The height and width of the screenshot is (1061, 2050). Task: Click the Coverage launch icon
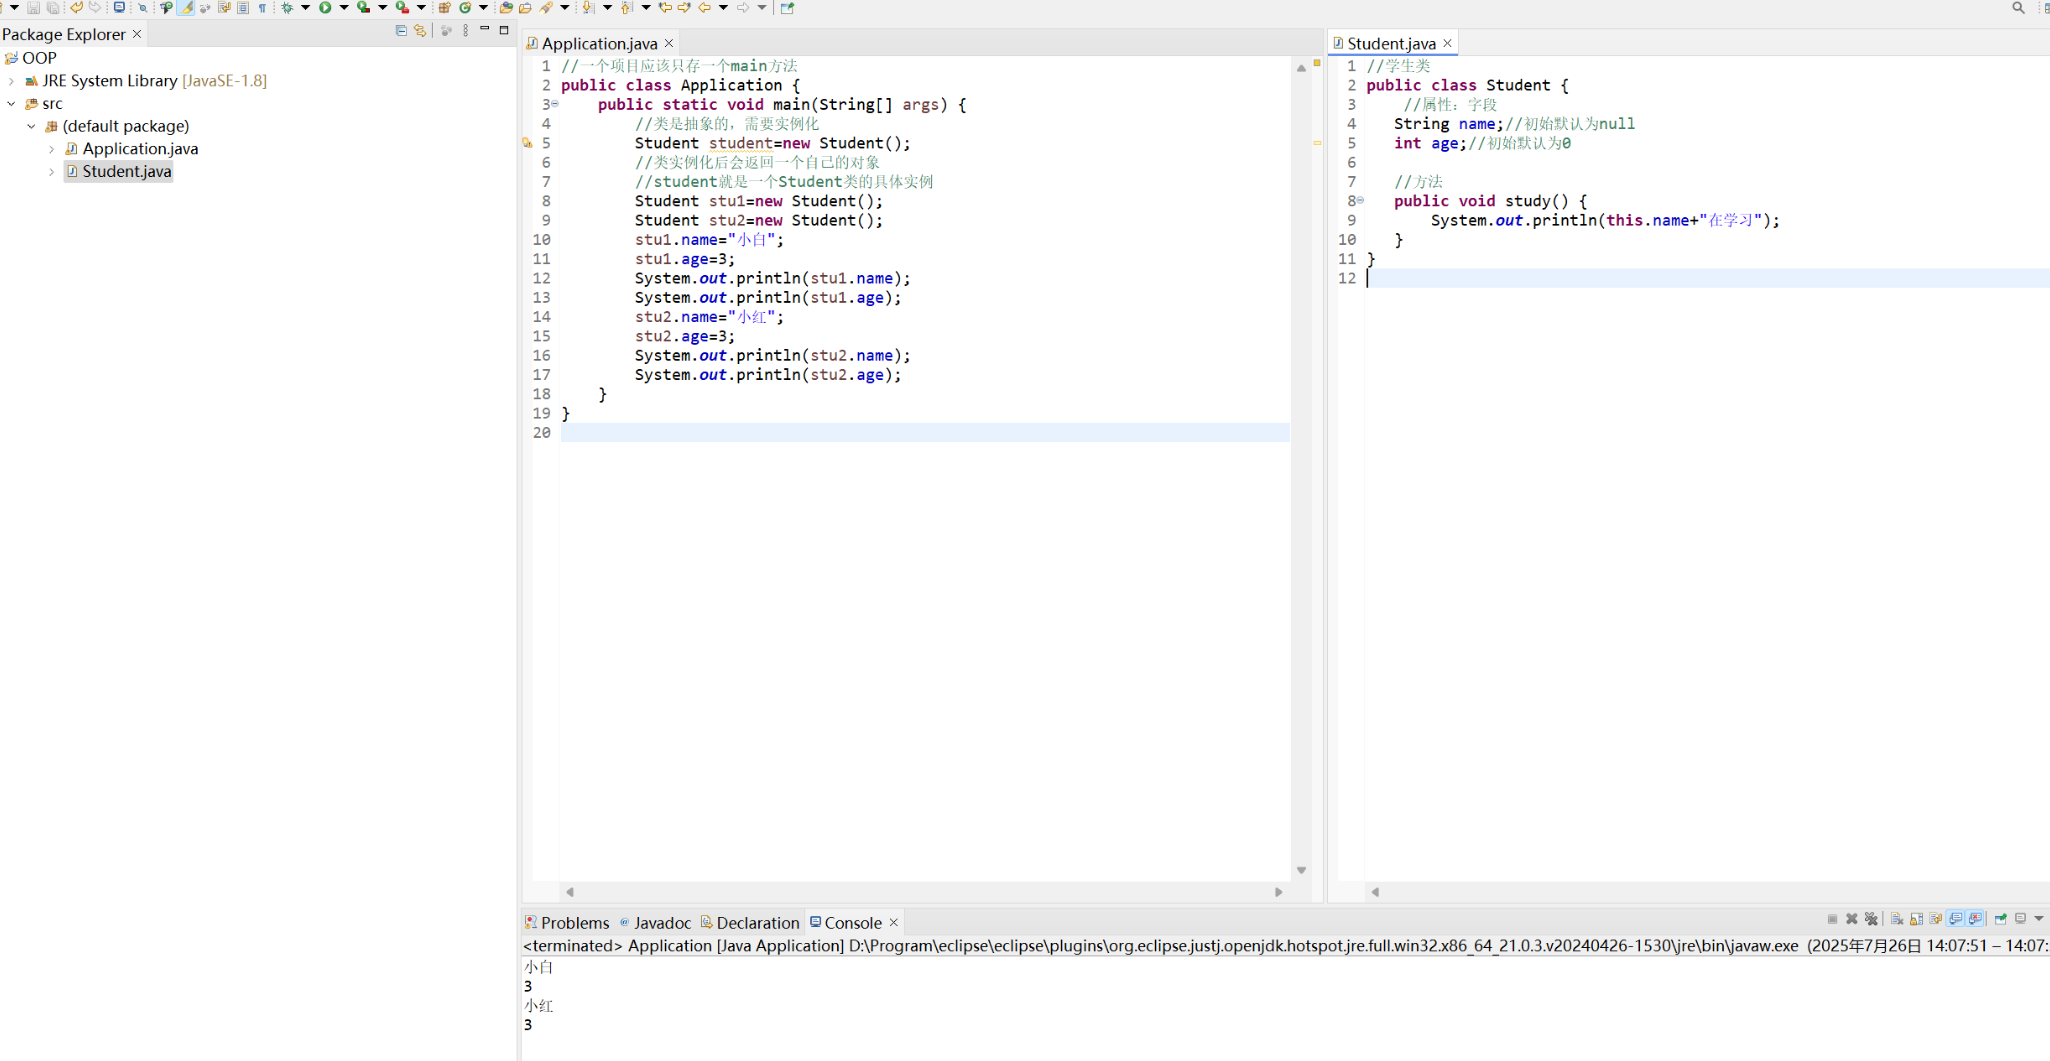pyautogui.click(x=364, y=7)
